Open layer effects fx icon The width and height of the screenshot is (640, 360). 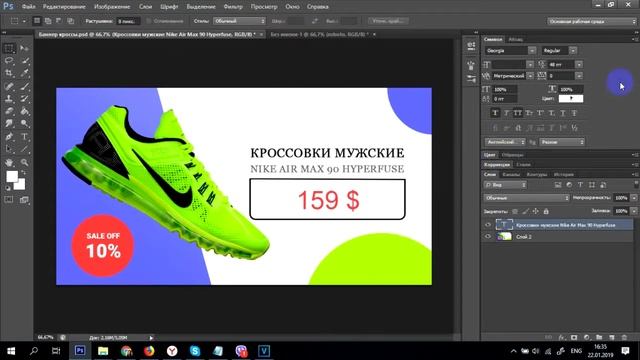tap(562, 338)
